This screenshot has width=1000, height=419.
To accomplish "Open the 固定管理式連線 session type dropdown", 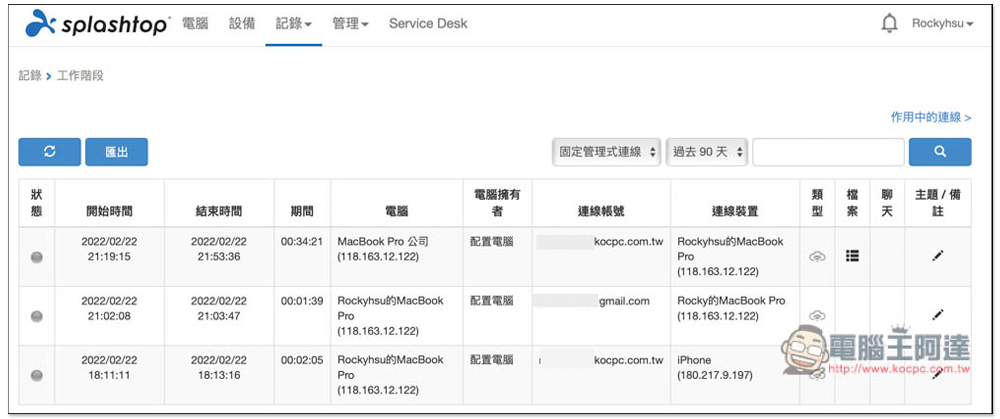I will click(x=607, y=152).
